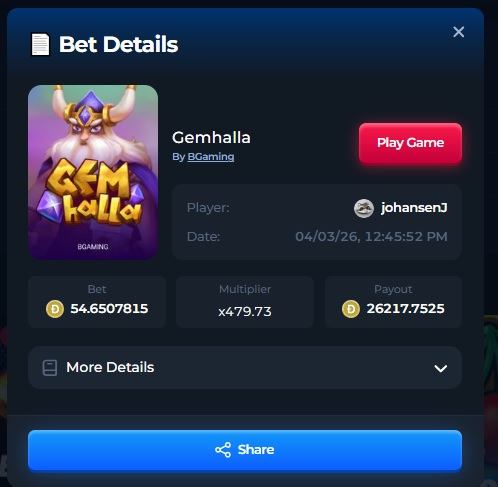Image resolution: width=498 pixels, height=487 pixels.
Task: Click the Play Game button
Action: coord(410,143)
